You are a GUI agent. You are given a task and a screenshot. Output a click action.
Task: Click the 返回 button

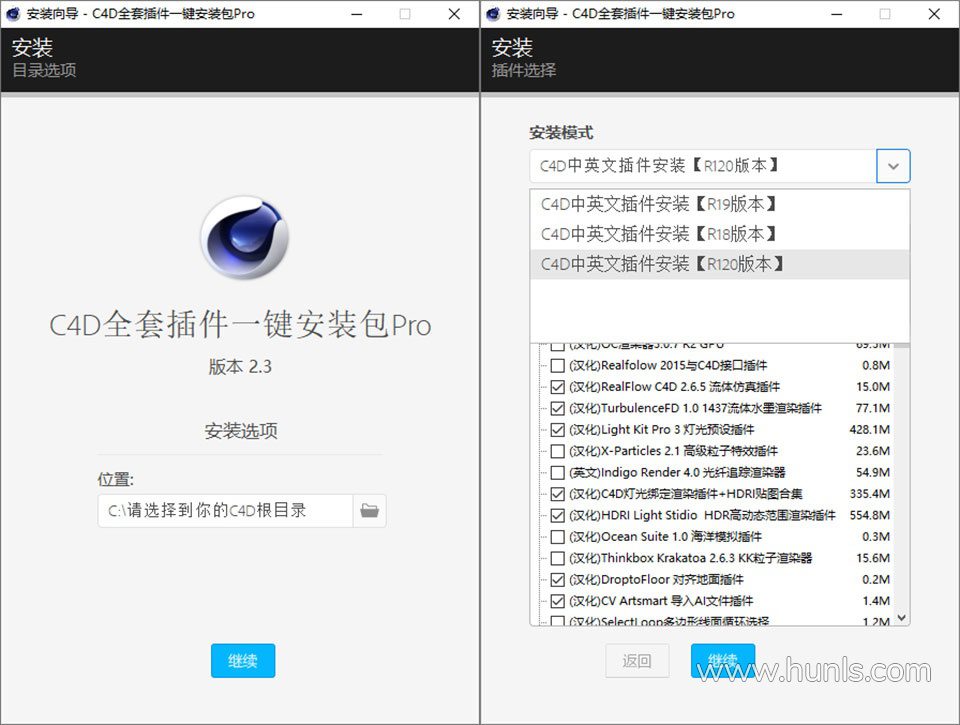coord(637,661)
